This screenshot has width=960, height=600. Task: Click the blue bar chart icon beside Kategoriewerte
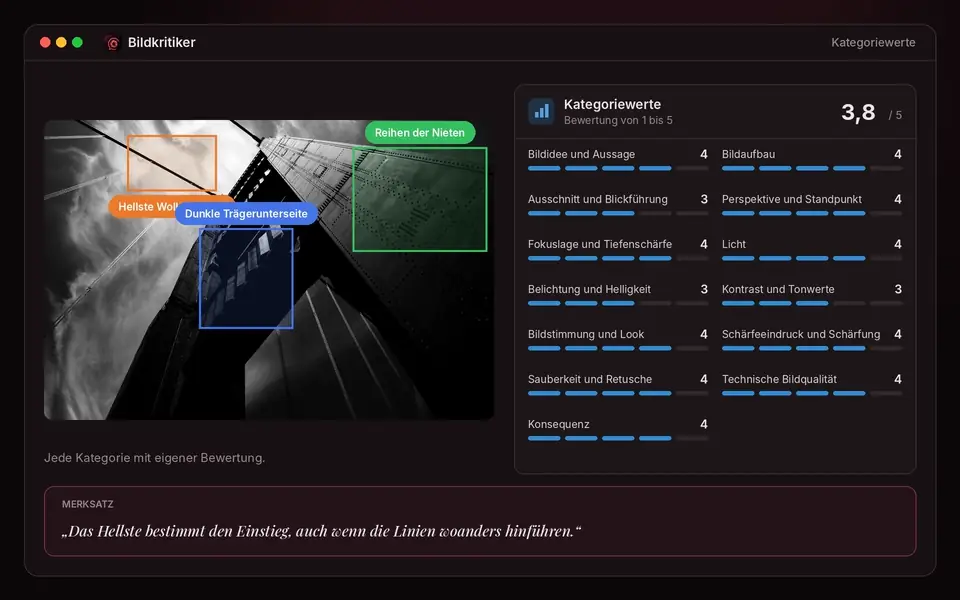click(x=541, y=111)
